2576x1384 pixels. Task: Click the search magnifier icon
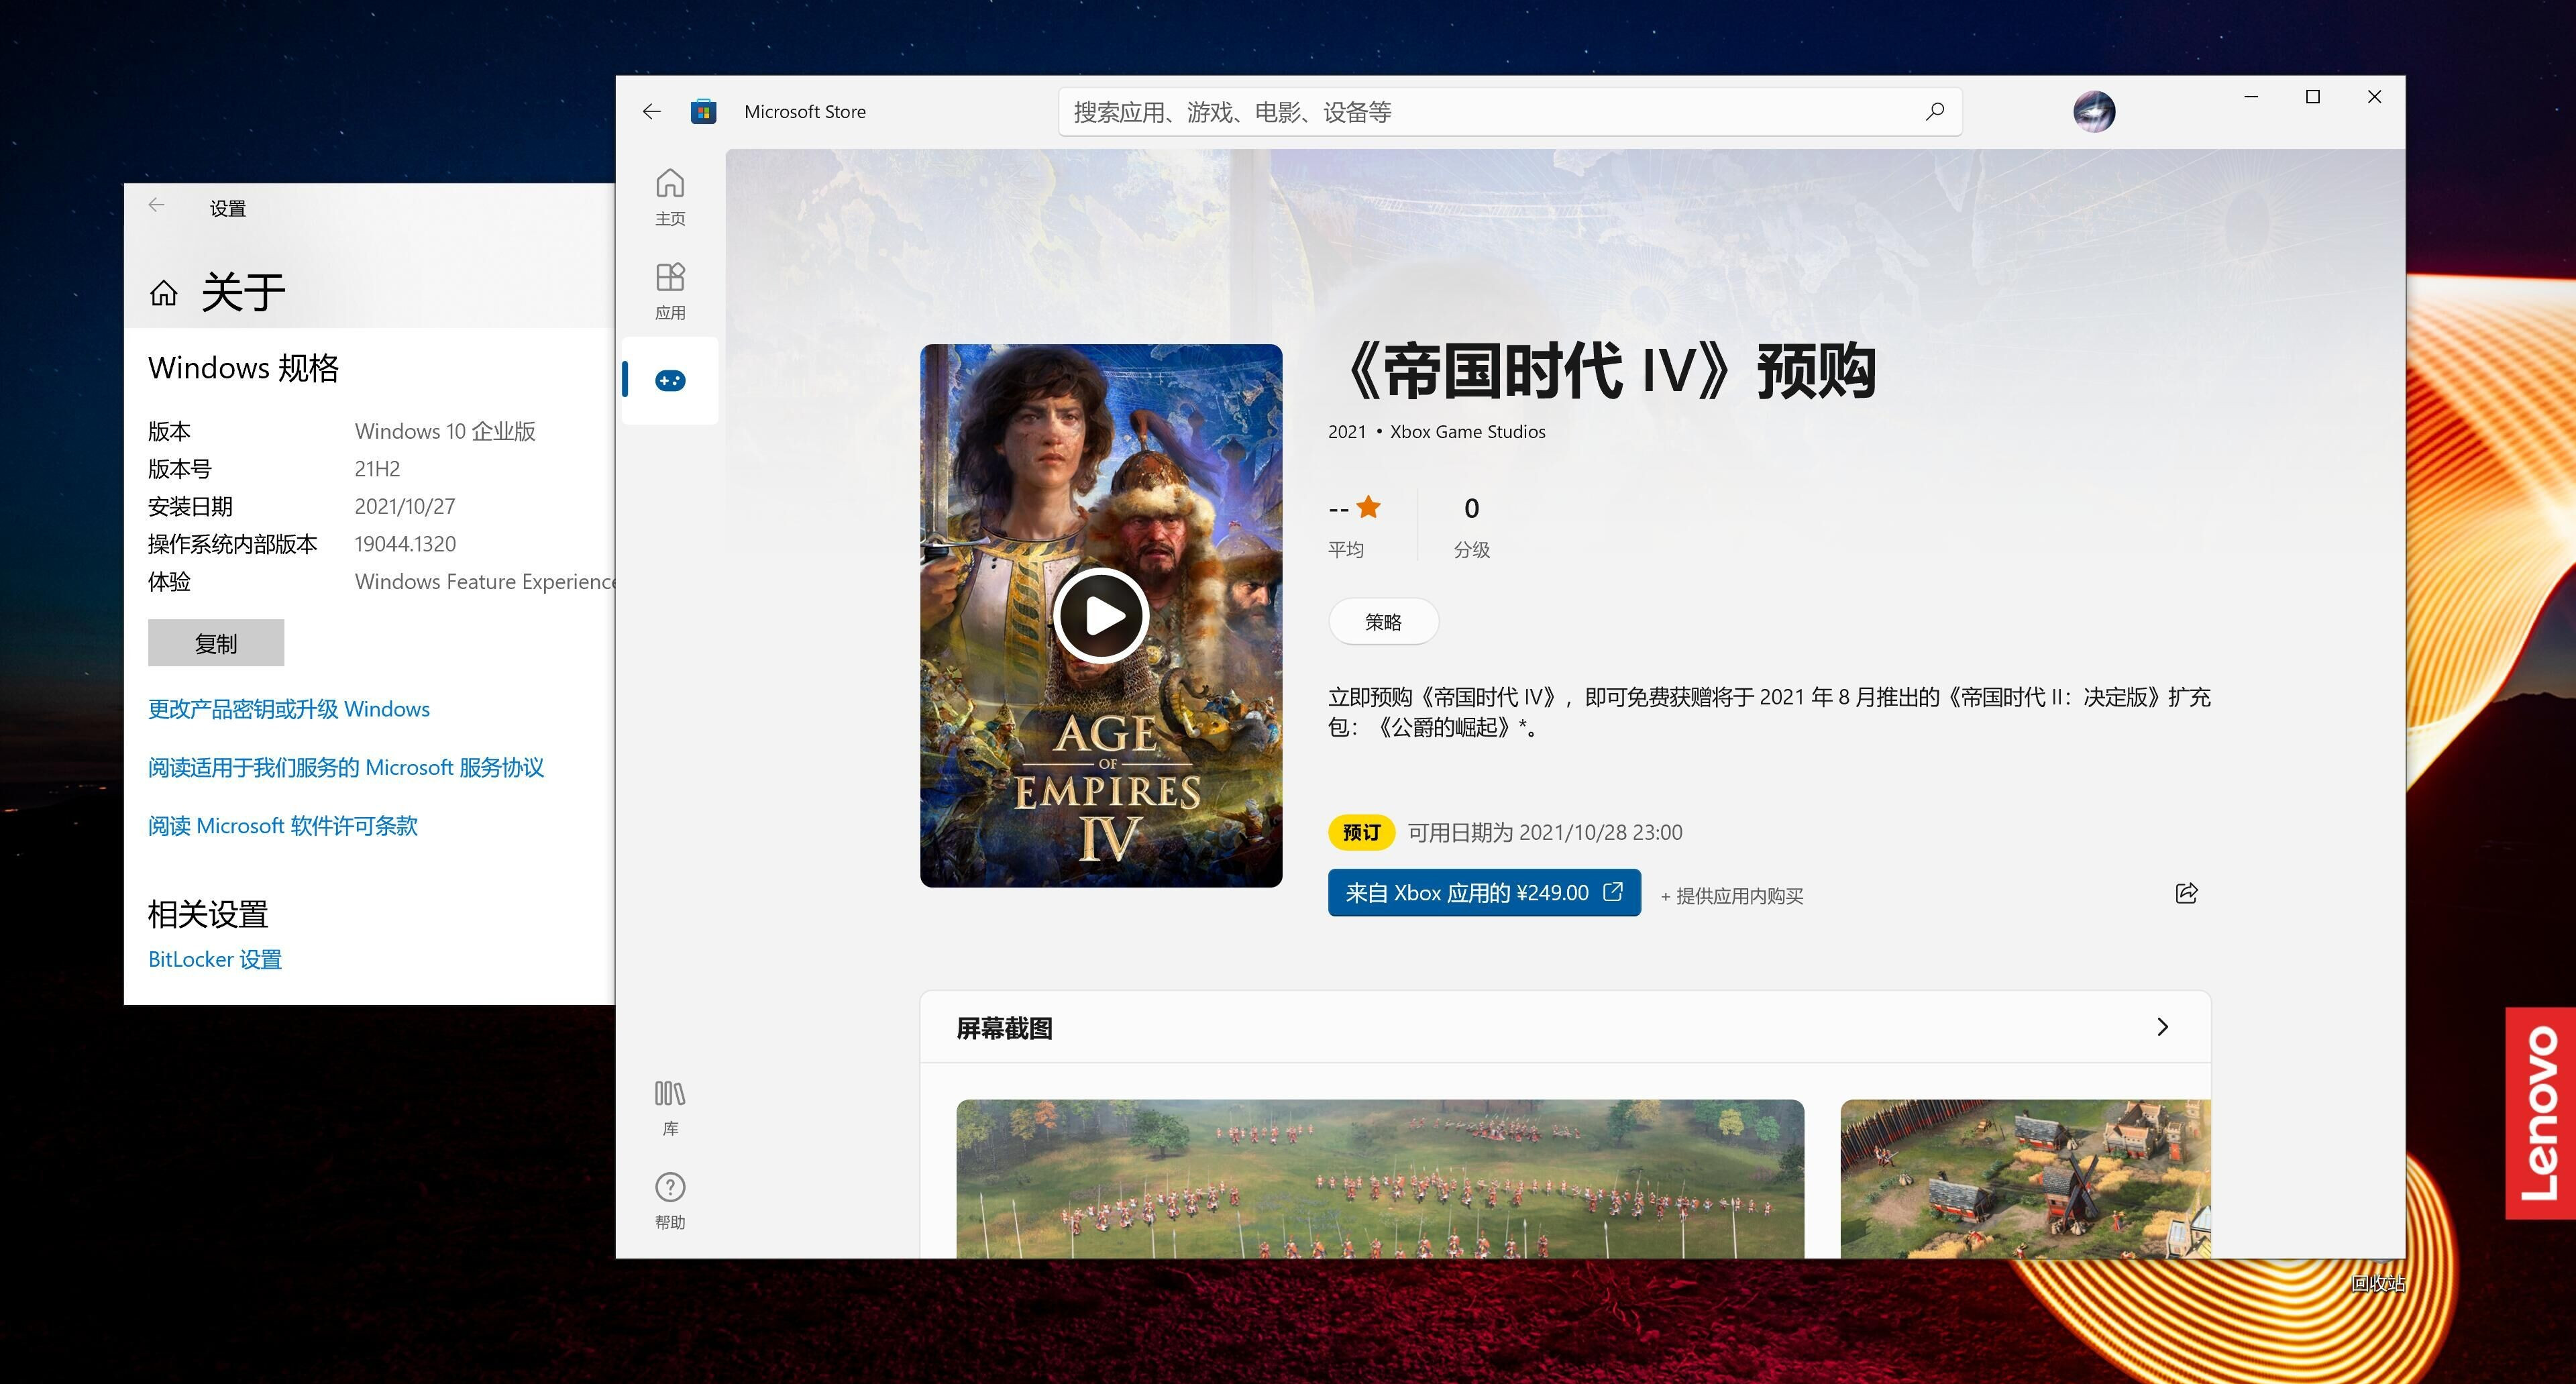point(1934,111)
